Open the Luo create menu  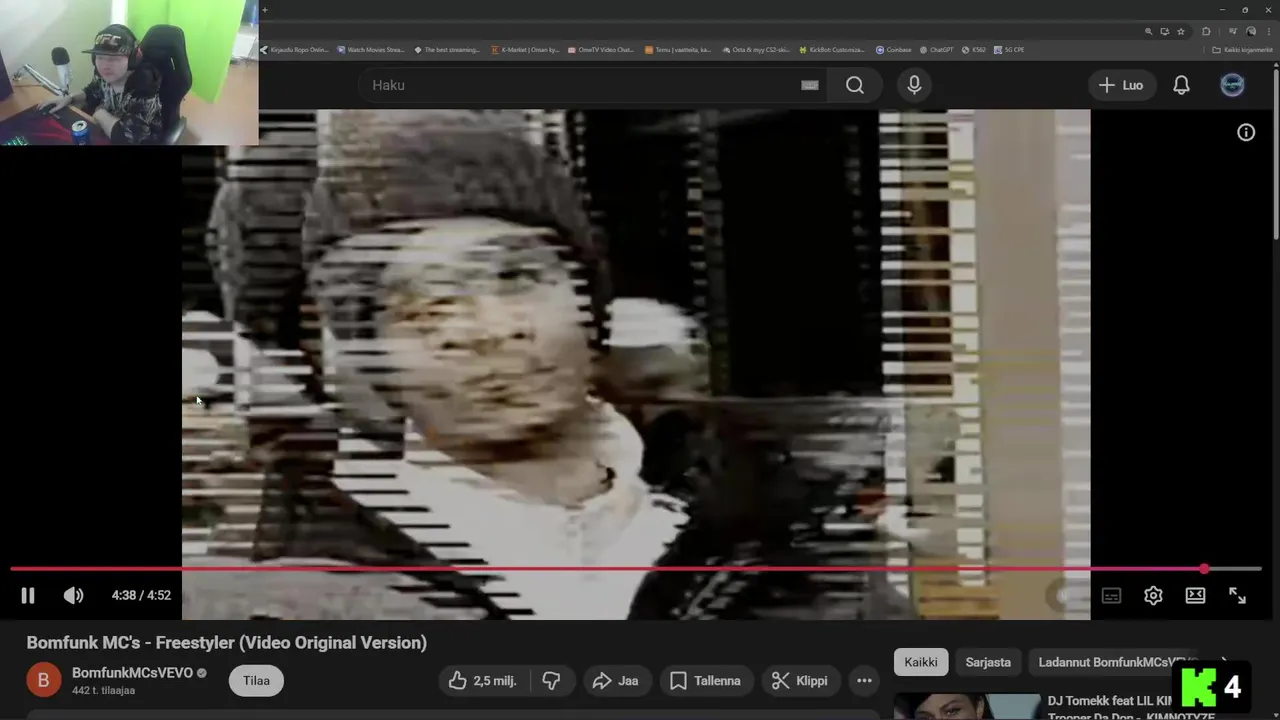pyautogui.click(x=1121, y=85)
